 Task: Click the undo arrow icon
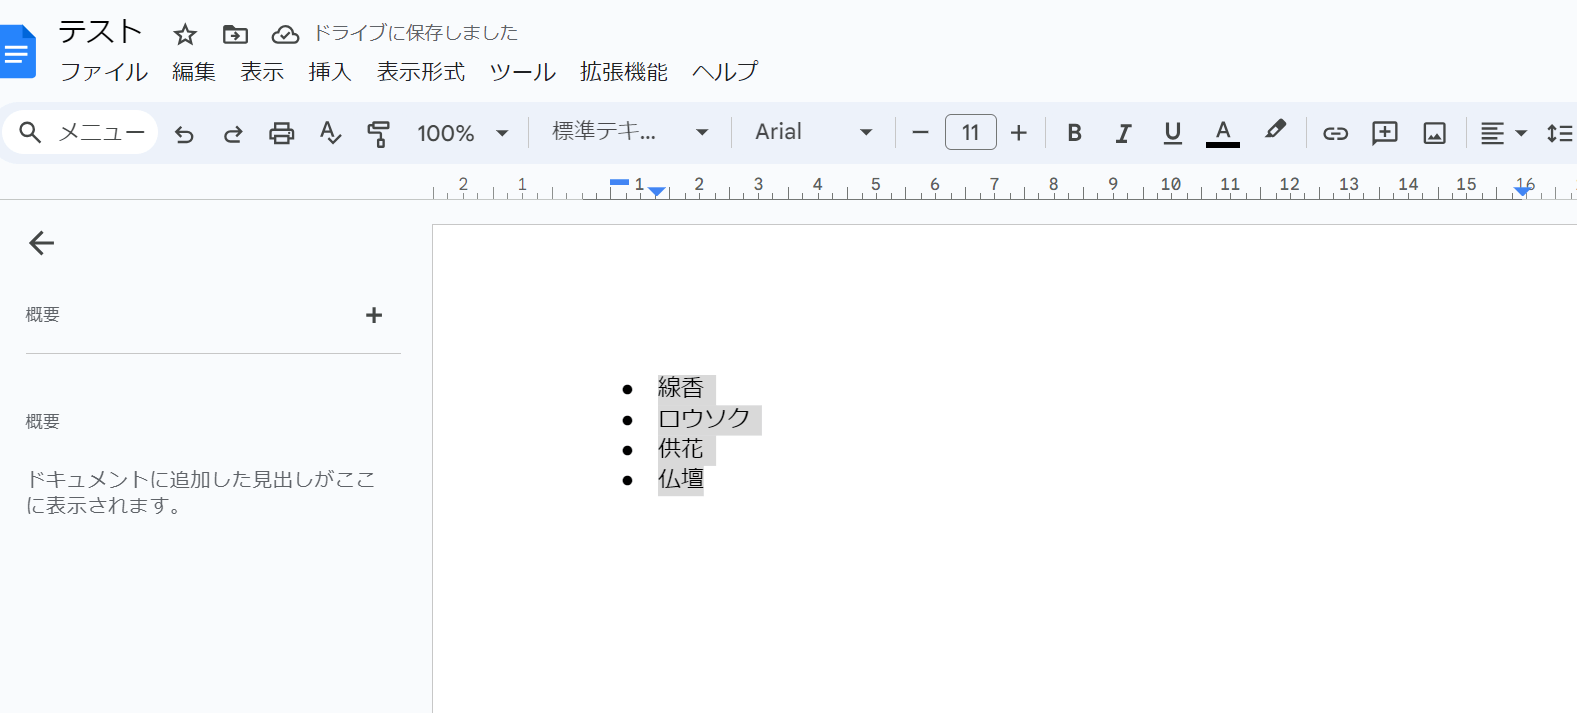(x=184, y=133)
